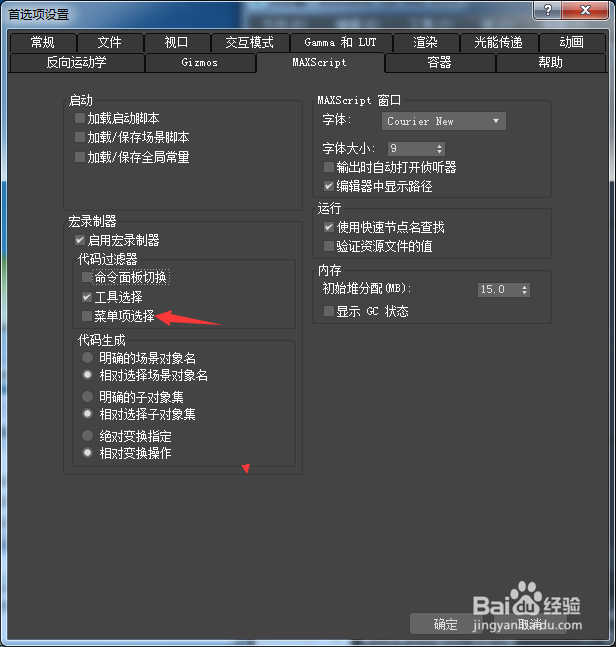Viewport: 616px width, 647px height.
Task: Enable 菜单项选择 checkbox
Action: [87, 316]
